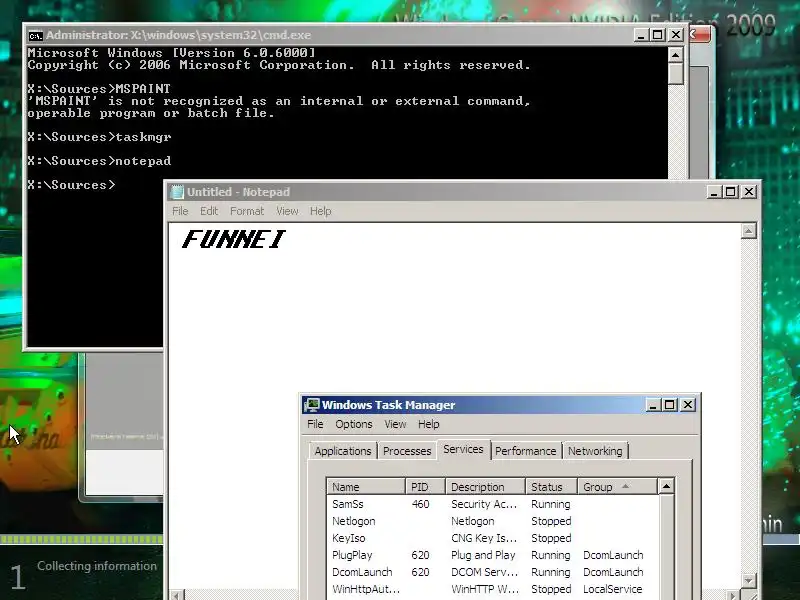Click Notepad scroll up arrow
800x600 pixels.
point(748,231)
